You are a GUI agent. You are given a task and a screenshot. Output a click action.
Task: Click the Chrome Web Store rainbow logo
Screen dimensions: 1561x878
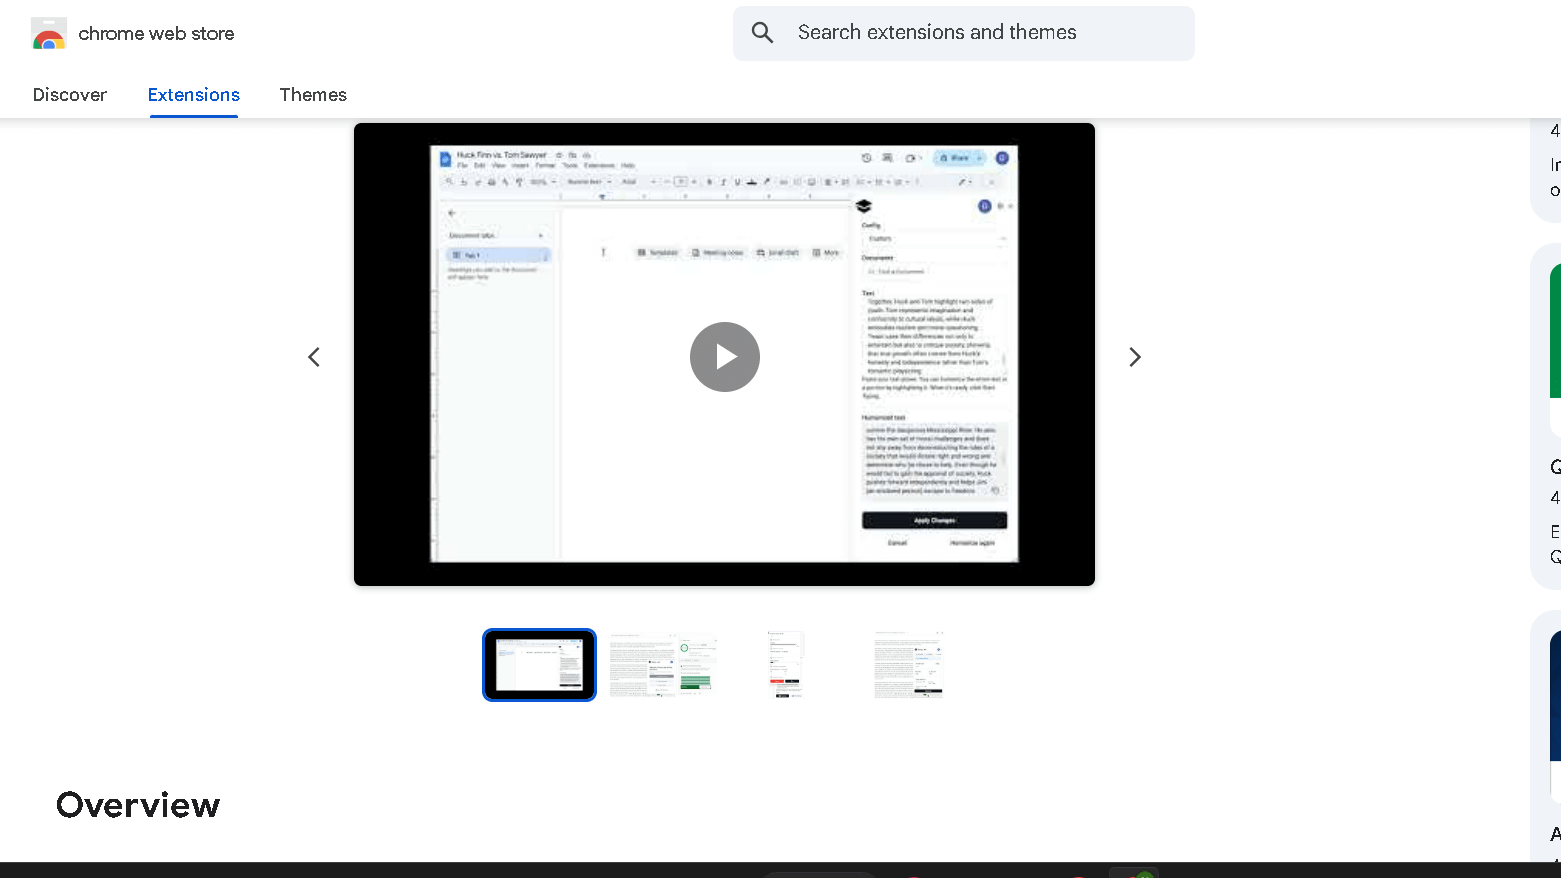[48, 34]
